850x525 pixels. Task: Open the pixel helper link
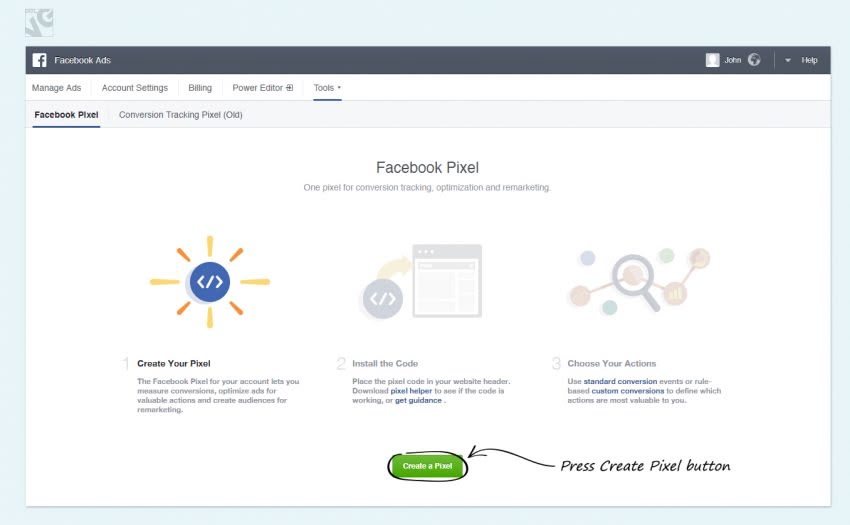pyautogui.click(x=411, y=390)
